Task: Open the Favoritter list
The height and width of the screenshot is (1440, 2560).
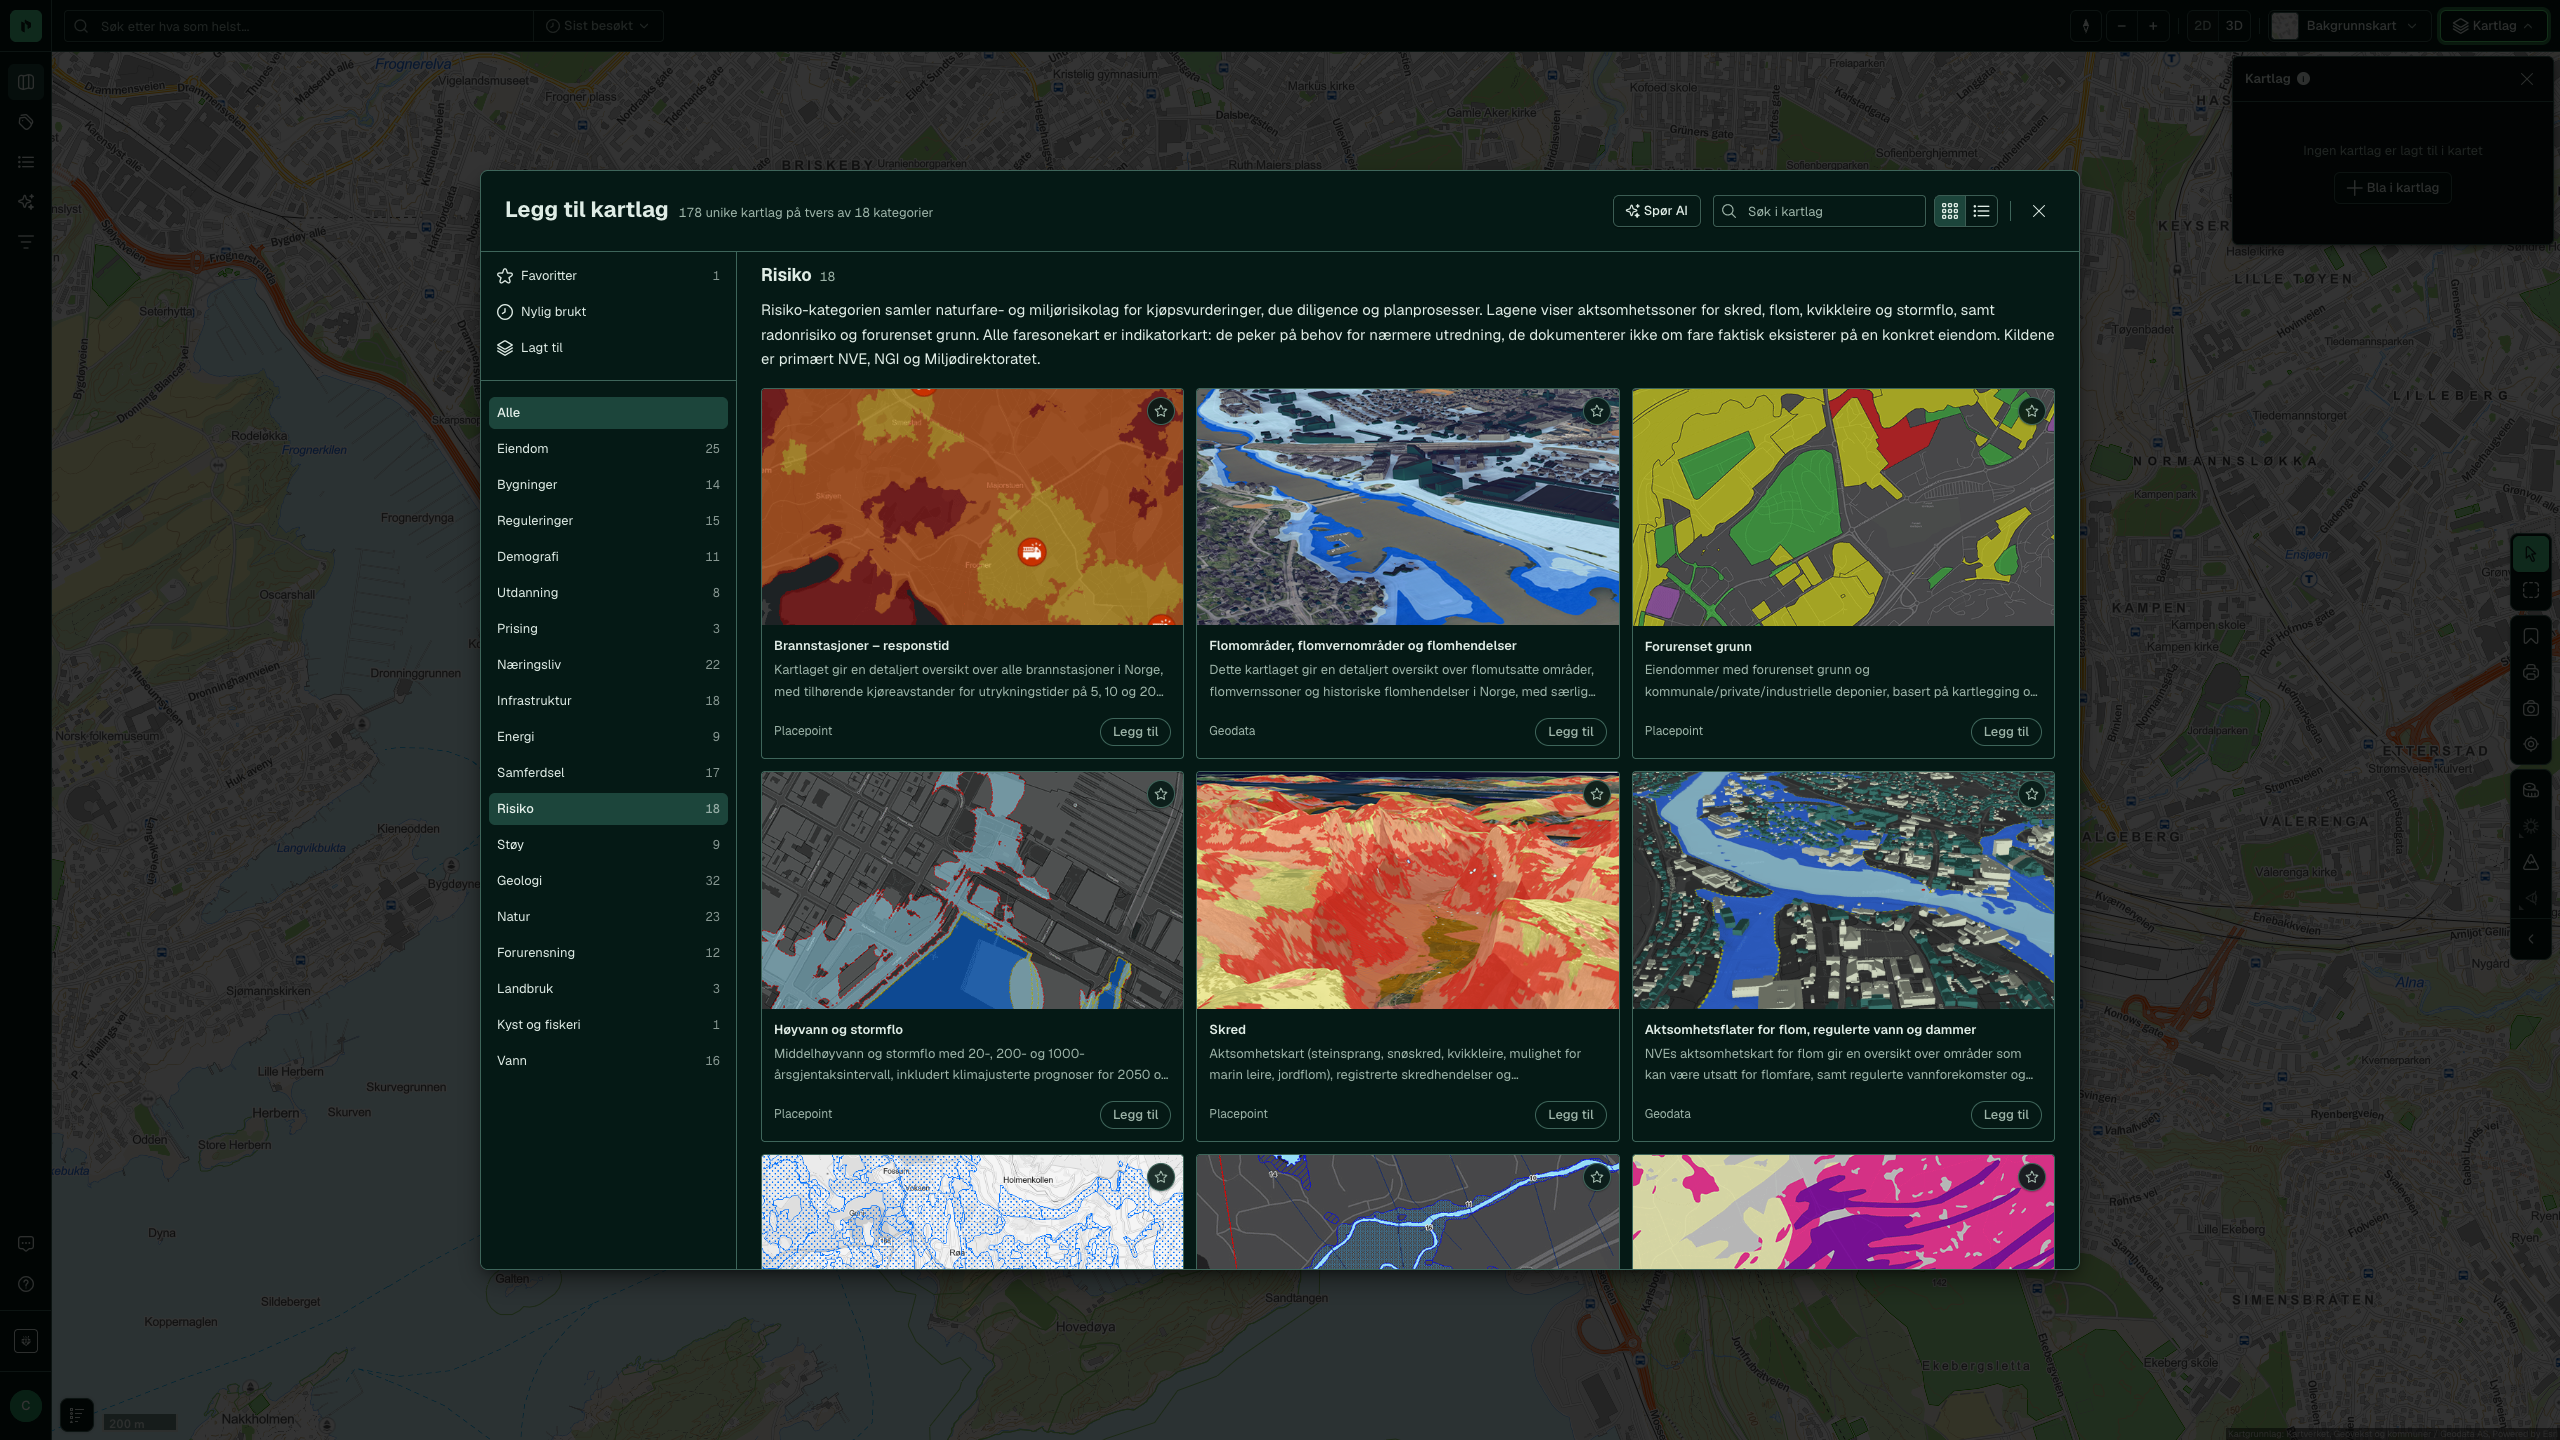Action: click(x=608, y=276)
